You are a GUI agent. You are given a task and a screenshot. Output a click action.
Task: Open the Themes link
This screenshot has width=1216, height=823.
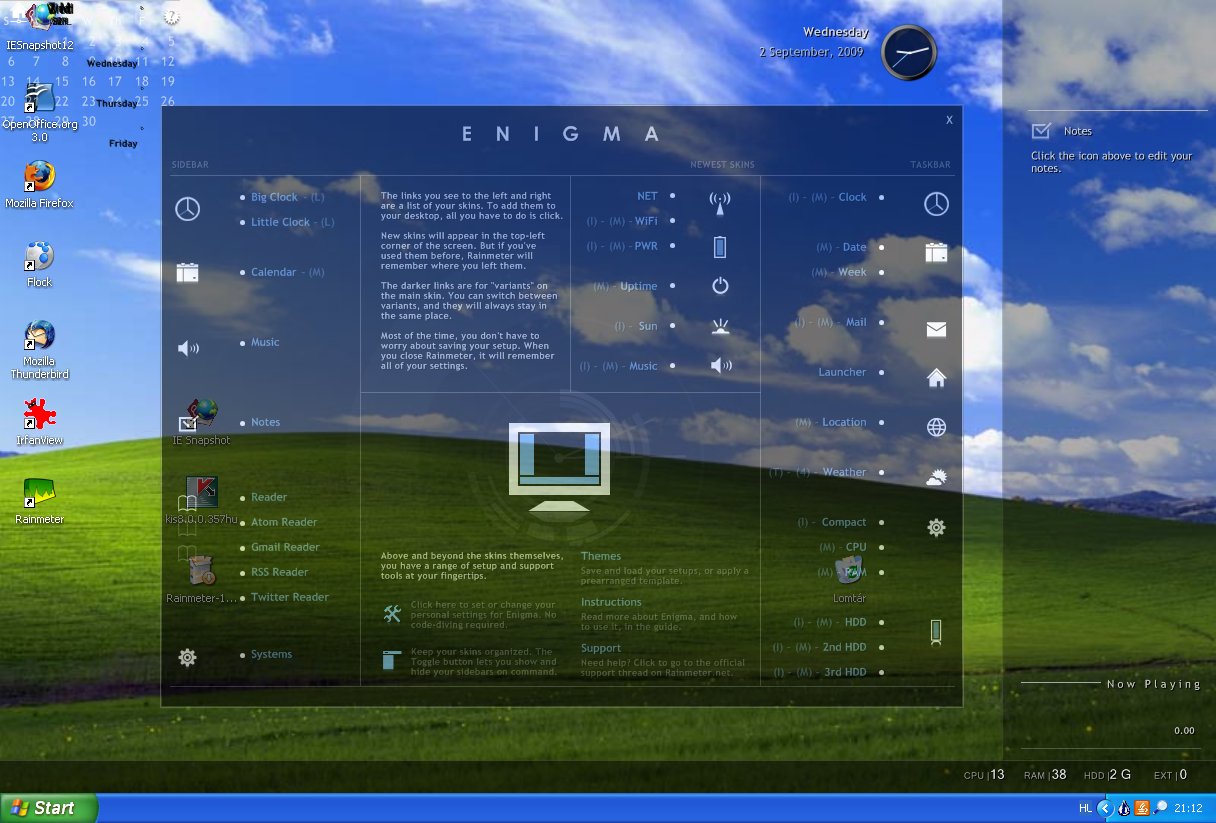601,556
